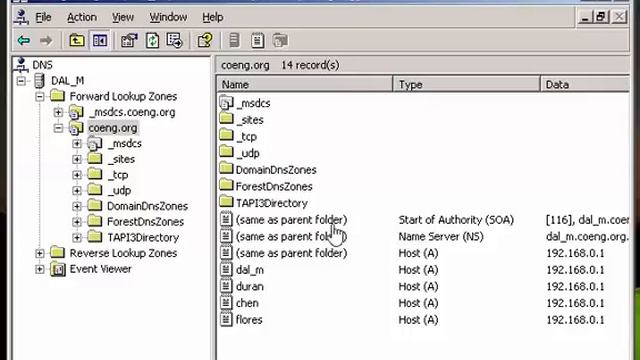Expand the Reverse Lookup Zones node
The width and height of the screenshot is (640, 360).
coord(40,253)
